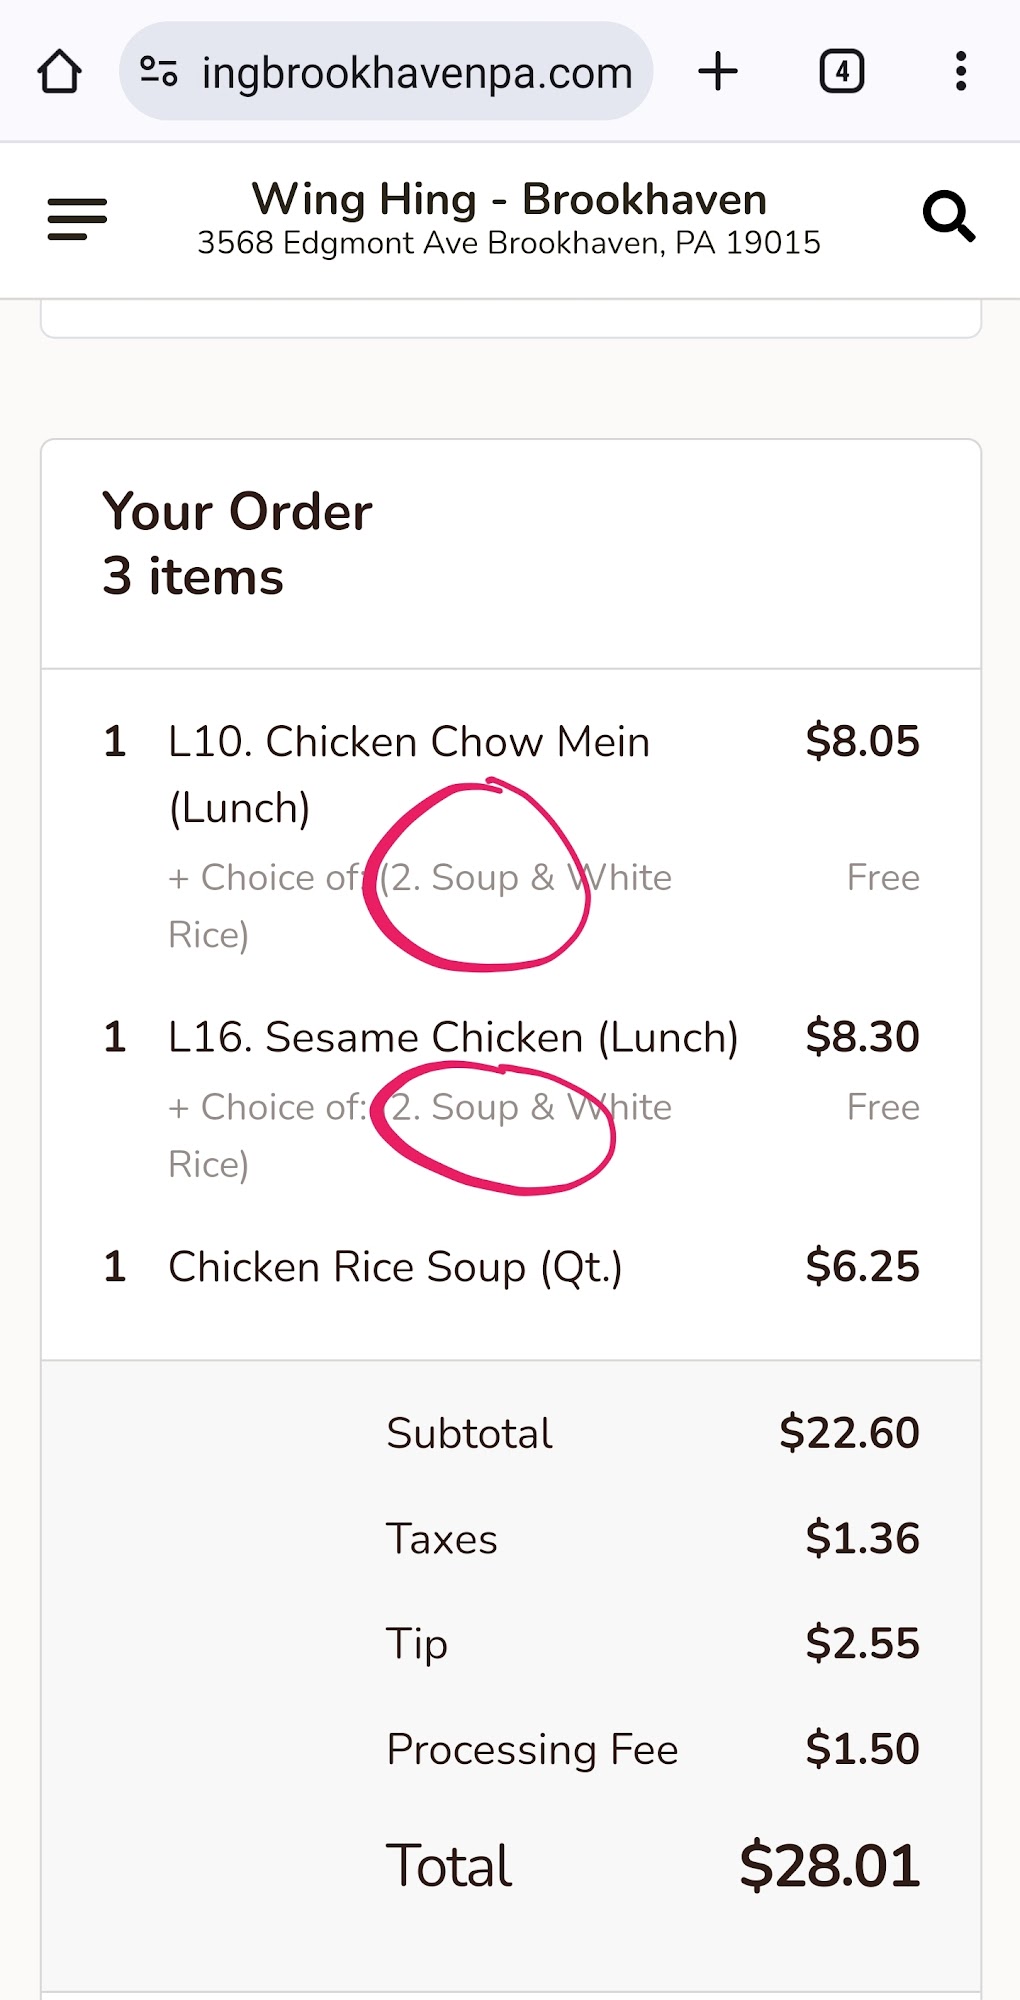Viewport: 1020px width, 2000px height.
Task: Open the browser three-dot menu
Action: [961, 72]
